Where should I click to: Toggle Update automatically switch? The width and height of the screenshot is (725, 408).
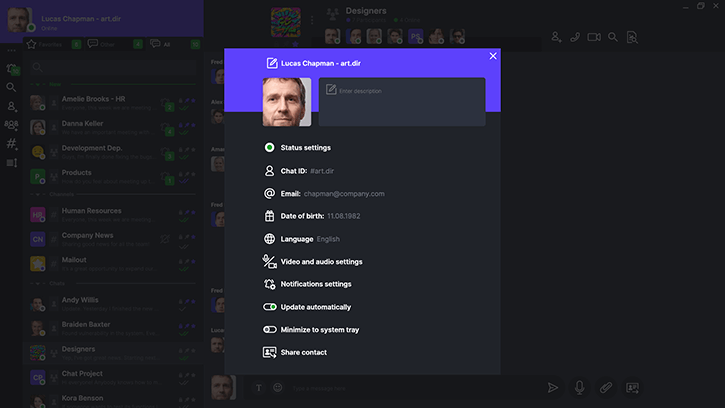[270, 307]
